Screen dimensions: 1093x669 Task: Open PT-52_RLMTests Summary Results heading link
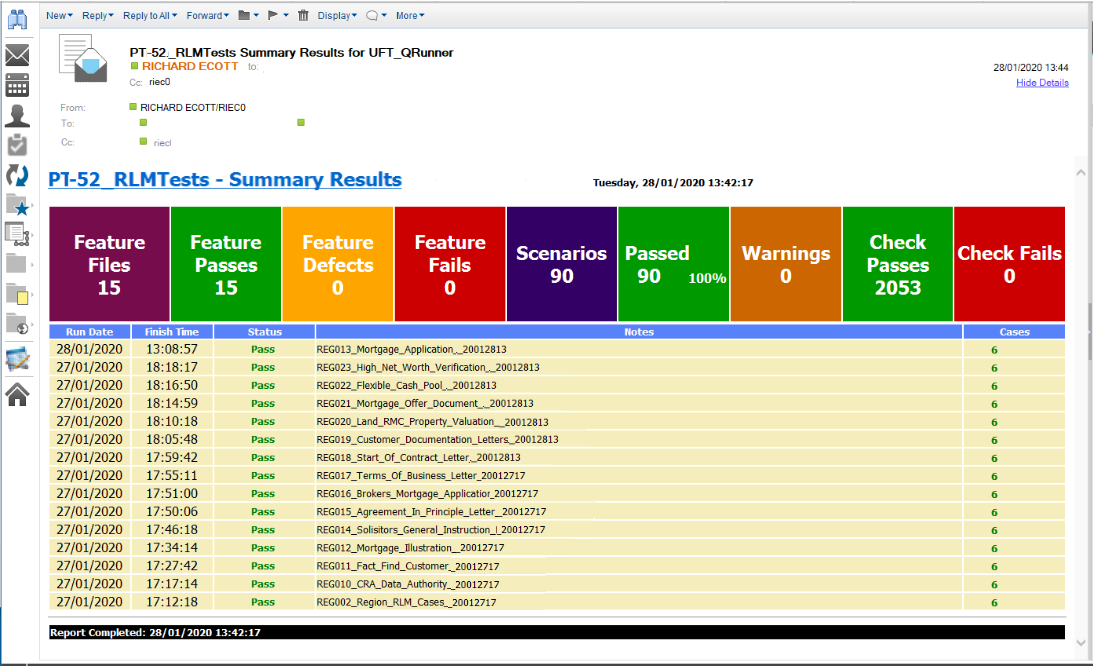pos(225,180)
